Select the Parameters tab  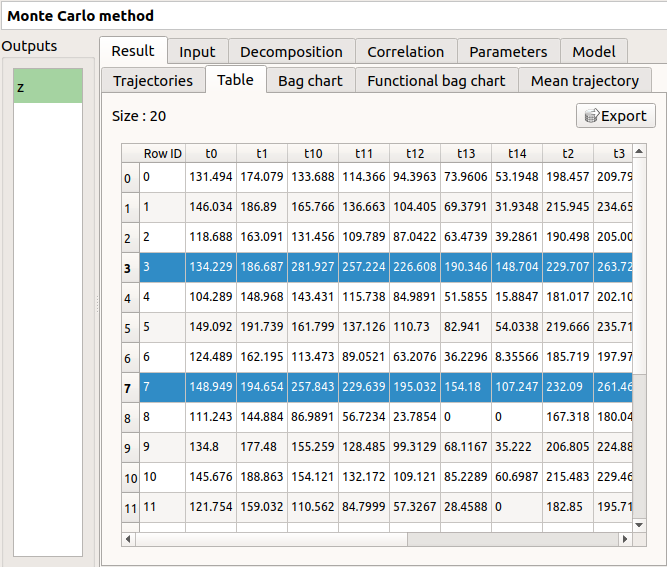coord(508,52)
